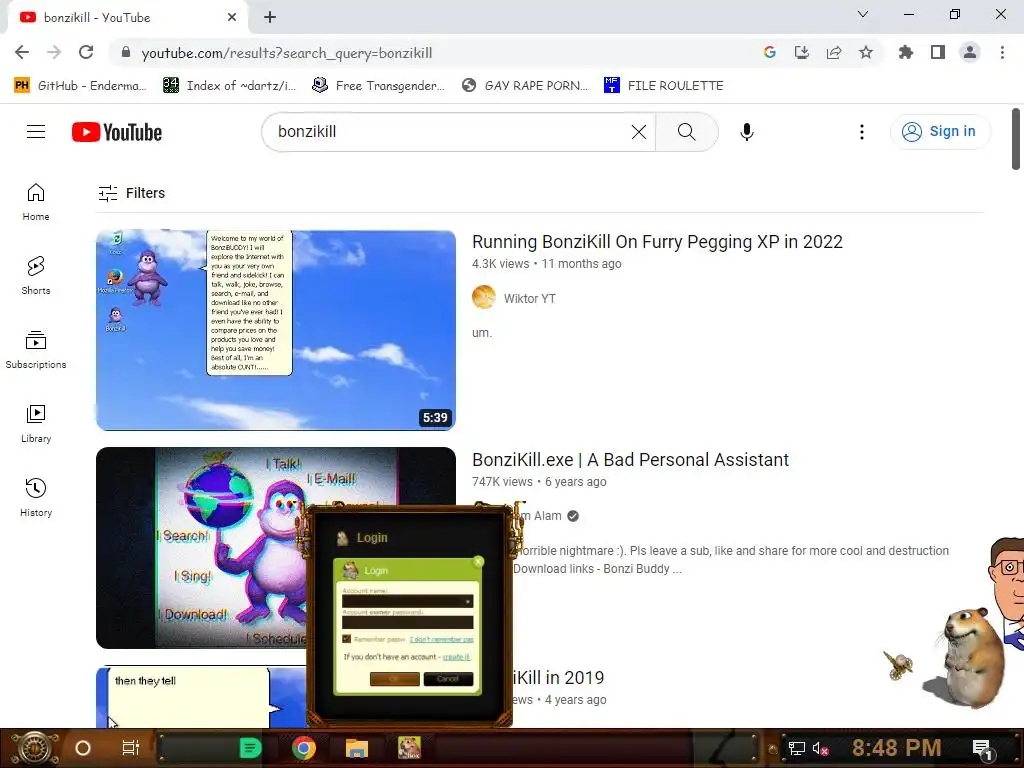The width and height of the screenshot is (1024, 768).
Task: Open the YouTube guide hamburger menu
Action: 36,132
